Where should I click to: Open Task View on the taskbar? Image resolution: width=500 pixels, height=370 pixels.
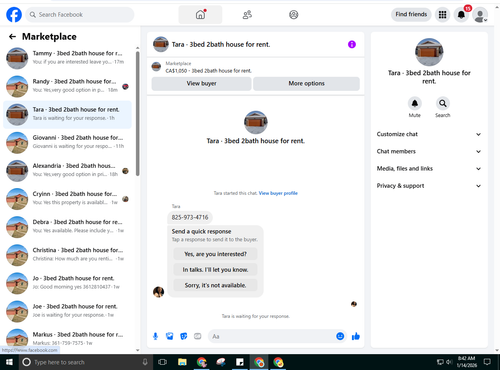(x=162, y=362)
